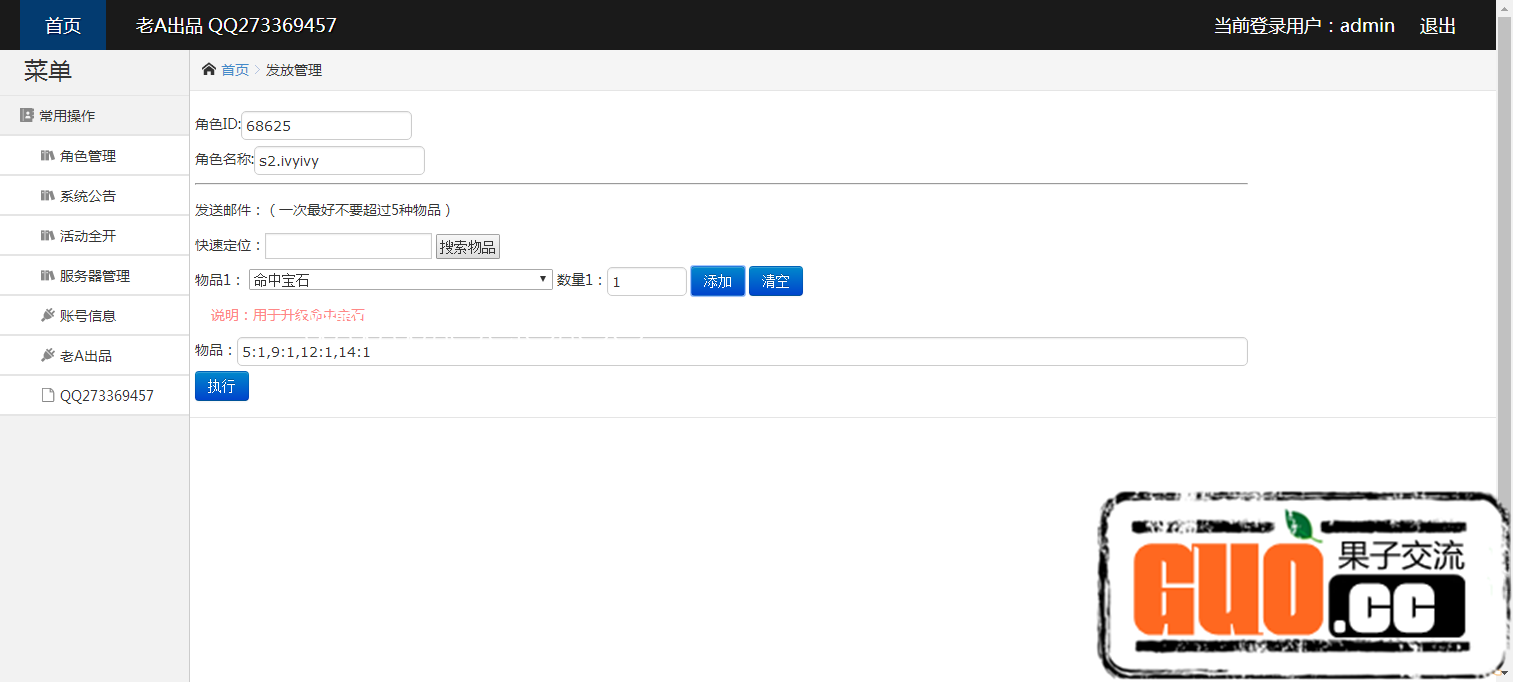Image resolution: width=1513 pixels, height=682 pixels.
Task: Click the icon beside 服务器管理
Action: pos(47,276)
